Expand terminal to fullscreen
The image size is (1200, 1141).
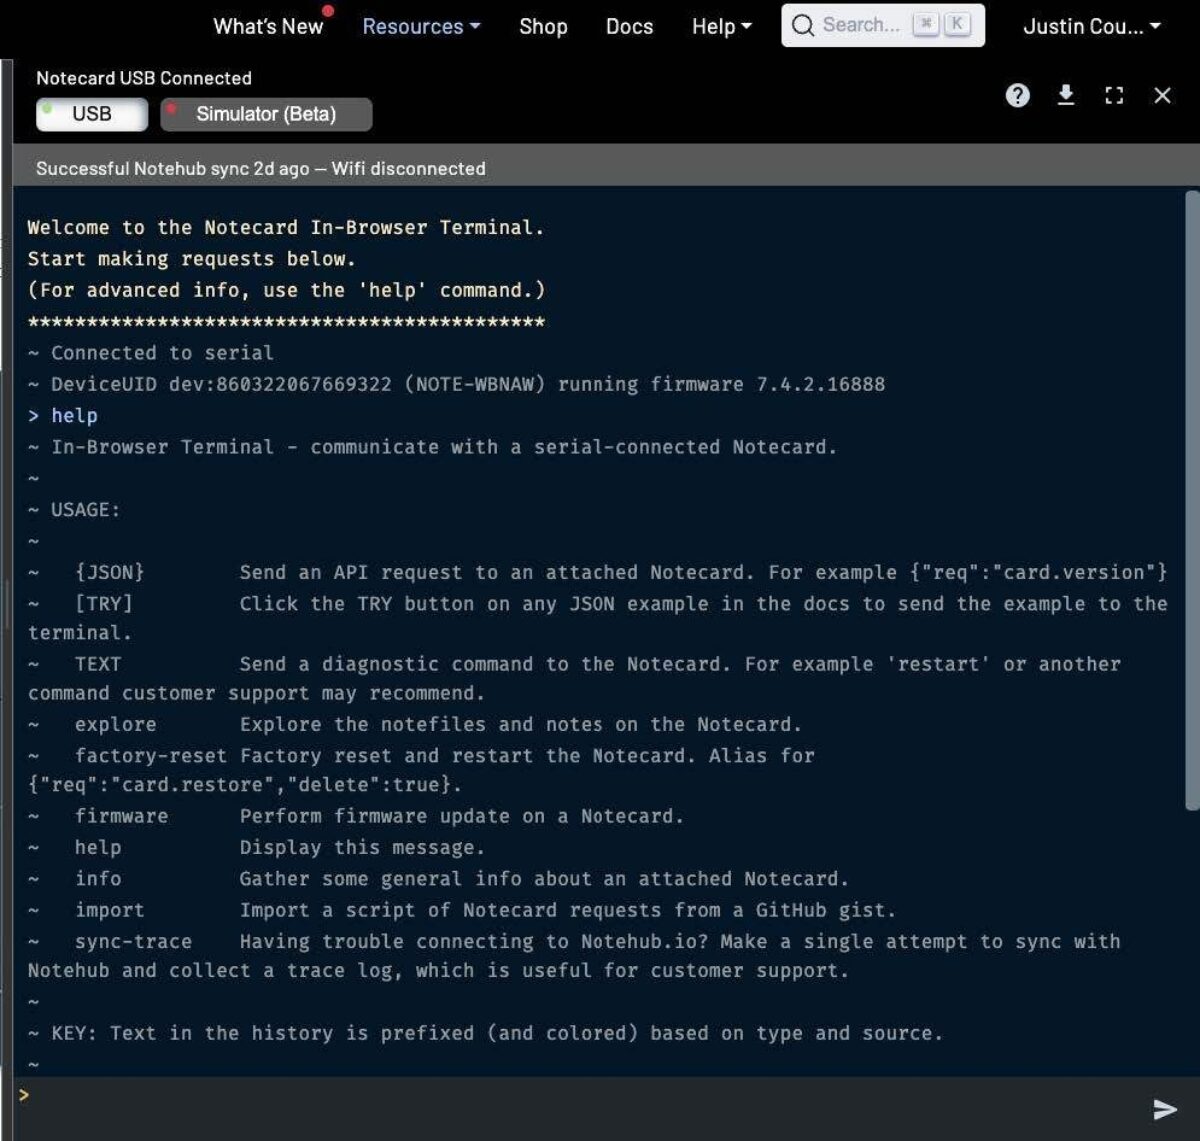pos(1114,95)
